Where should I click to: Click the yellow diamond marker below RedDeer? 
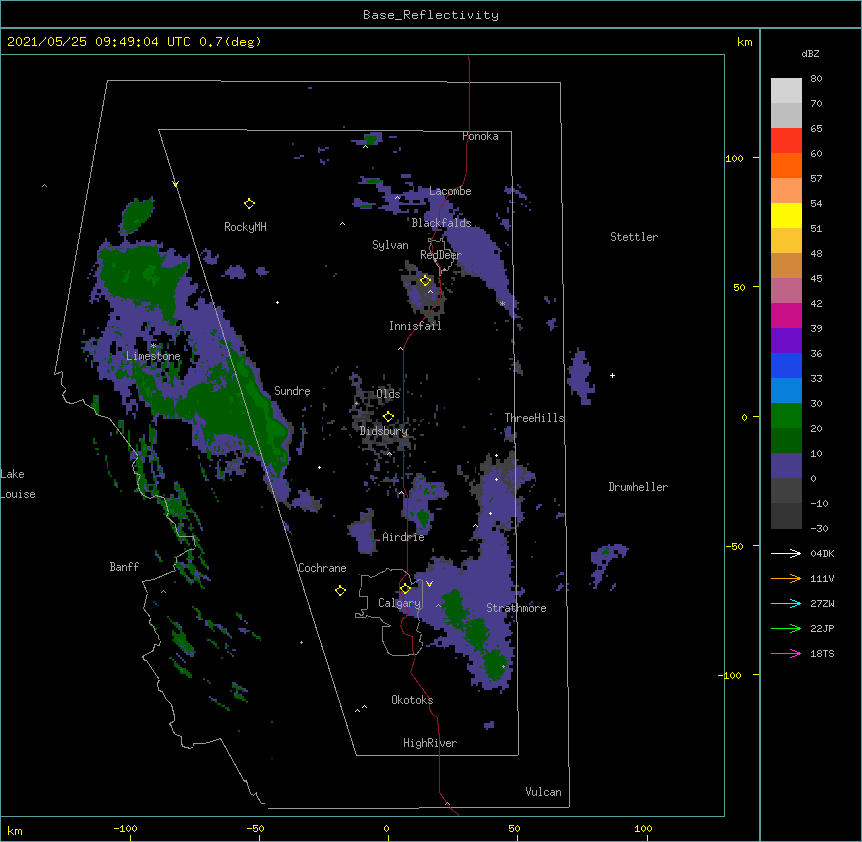[425, 281]
